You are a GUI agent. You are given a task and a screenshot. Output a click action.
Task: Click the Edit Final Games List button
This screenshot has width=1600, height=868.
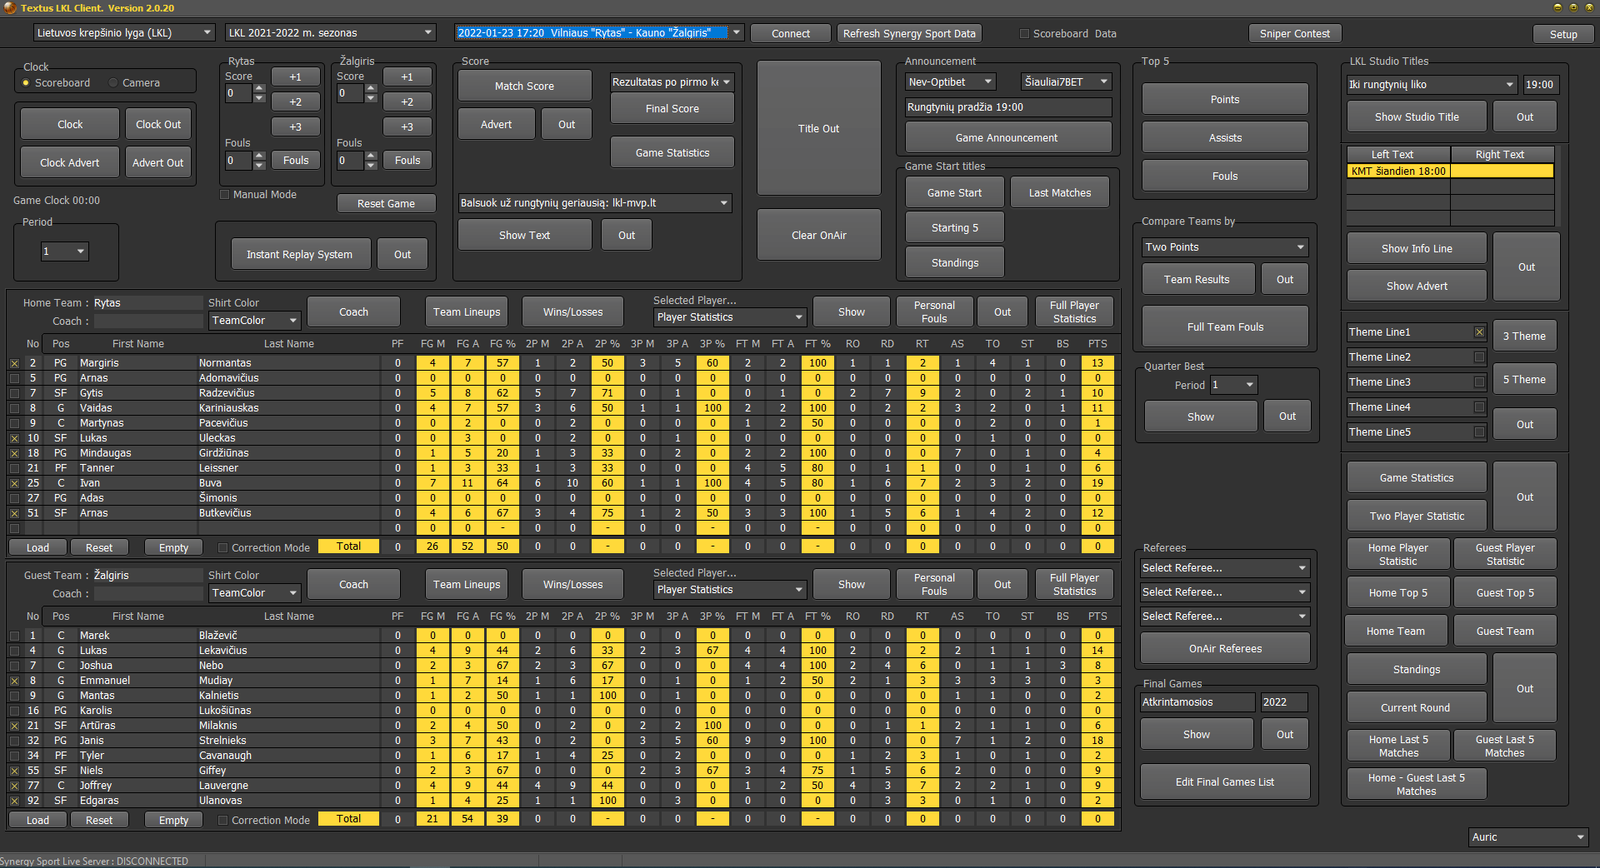1225,782
